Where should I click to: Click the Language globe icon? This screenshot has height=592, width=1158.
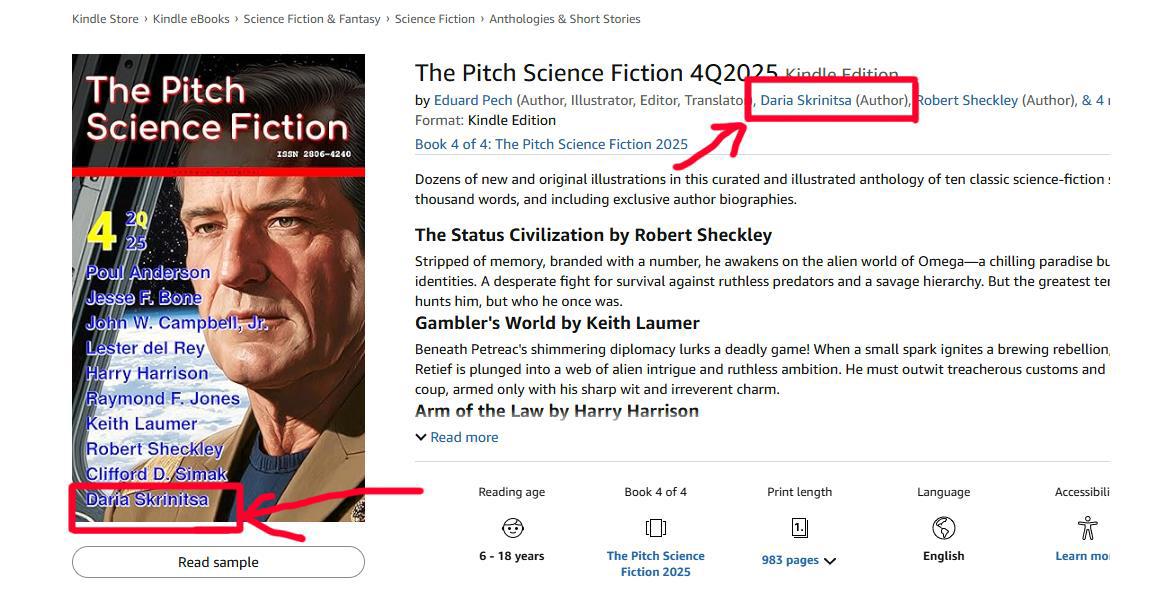[x=943, y=528]
